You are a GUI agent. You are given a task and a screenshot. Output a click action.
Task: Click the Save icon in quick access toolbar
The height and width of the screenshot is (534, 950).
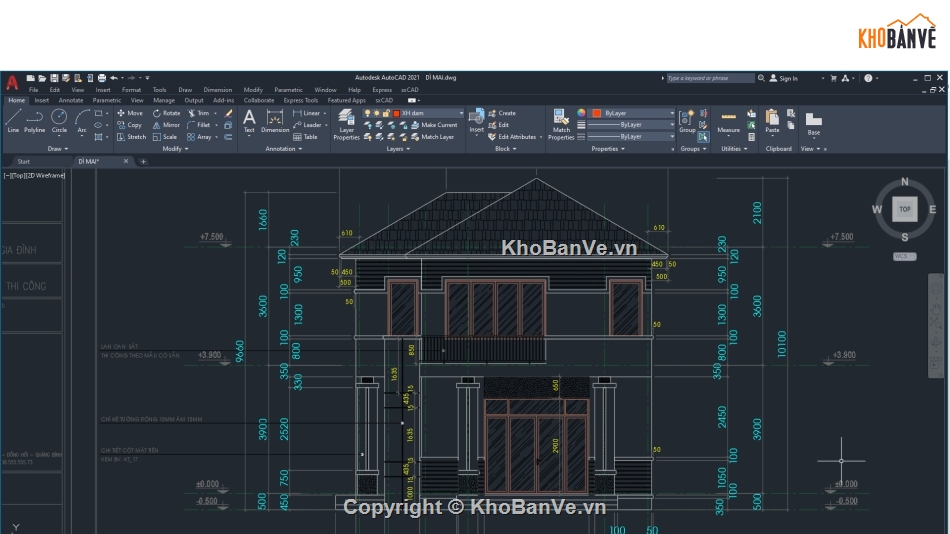tap(54, 78)
